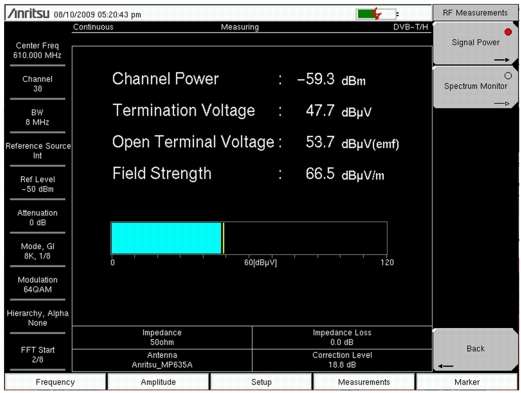Open the Amplitude menu
Screen dimensions: 521x393
click(158, 381)
